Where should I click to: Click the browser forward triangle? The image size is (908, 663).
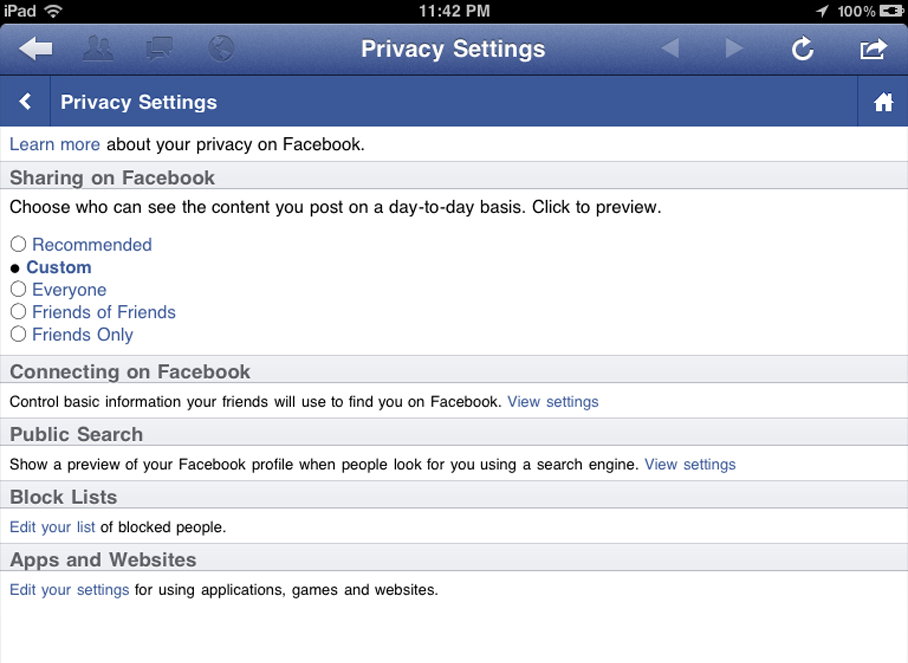coord(734,49)
